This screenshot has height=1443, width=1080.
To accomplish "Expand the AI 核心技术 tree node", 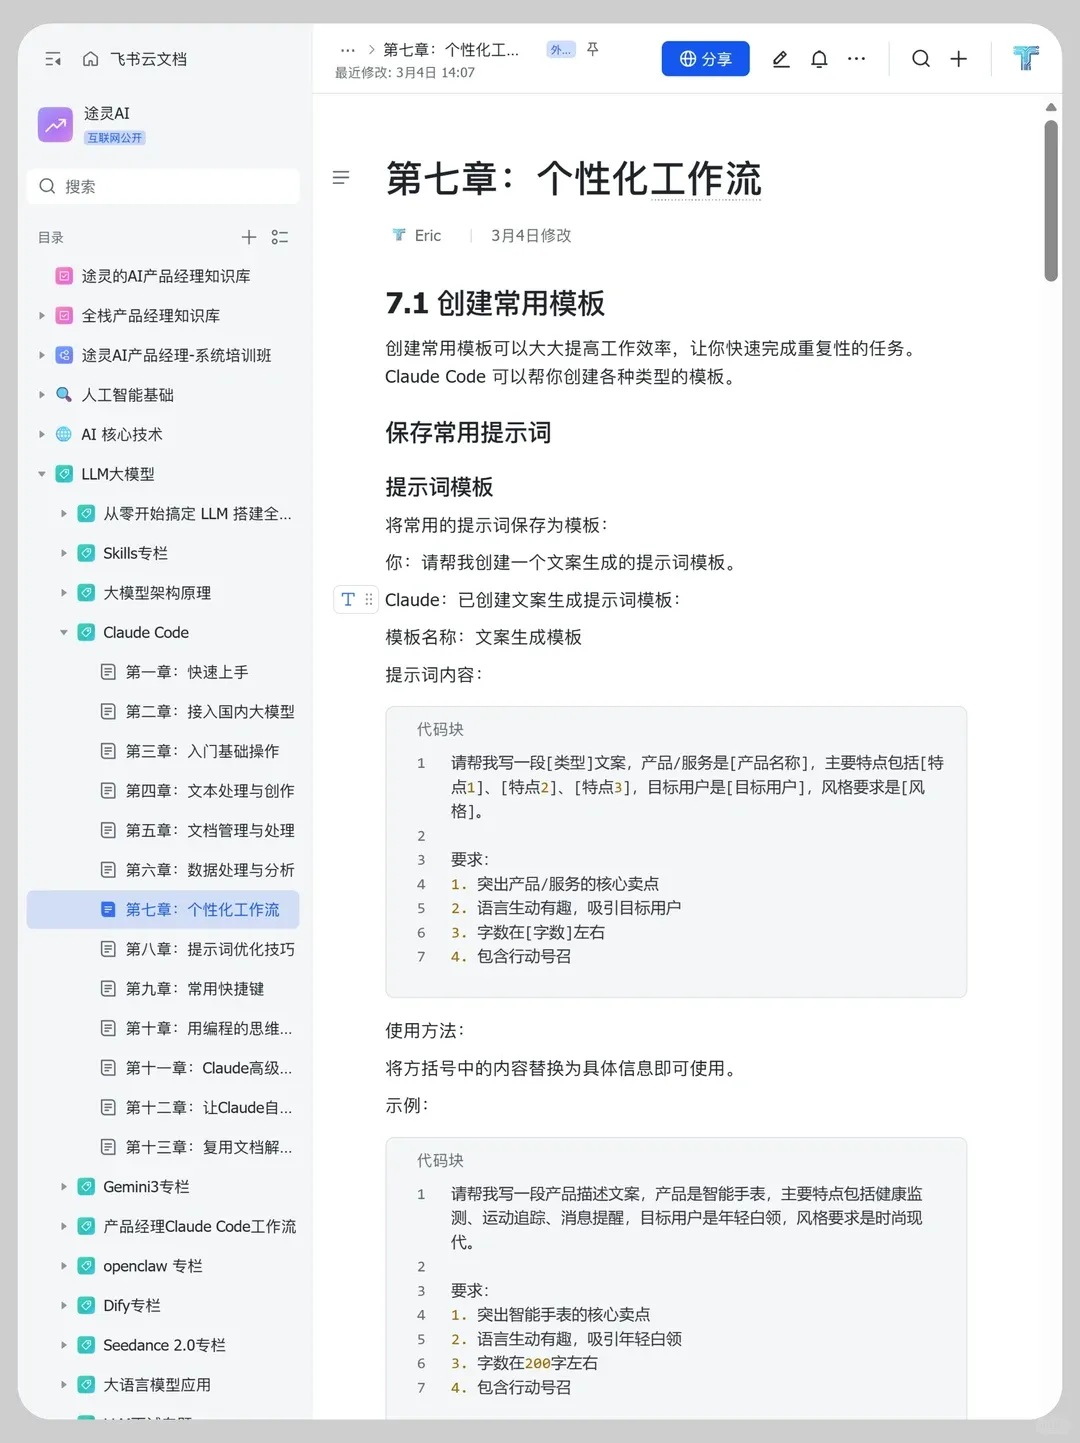I will pyautogui.click(x=42, y=434).
